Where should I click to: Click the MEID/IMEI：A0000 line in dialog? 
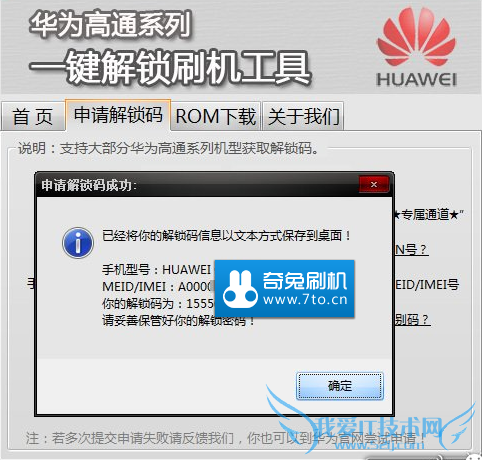[x=158, y=287]
